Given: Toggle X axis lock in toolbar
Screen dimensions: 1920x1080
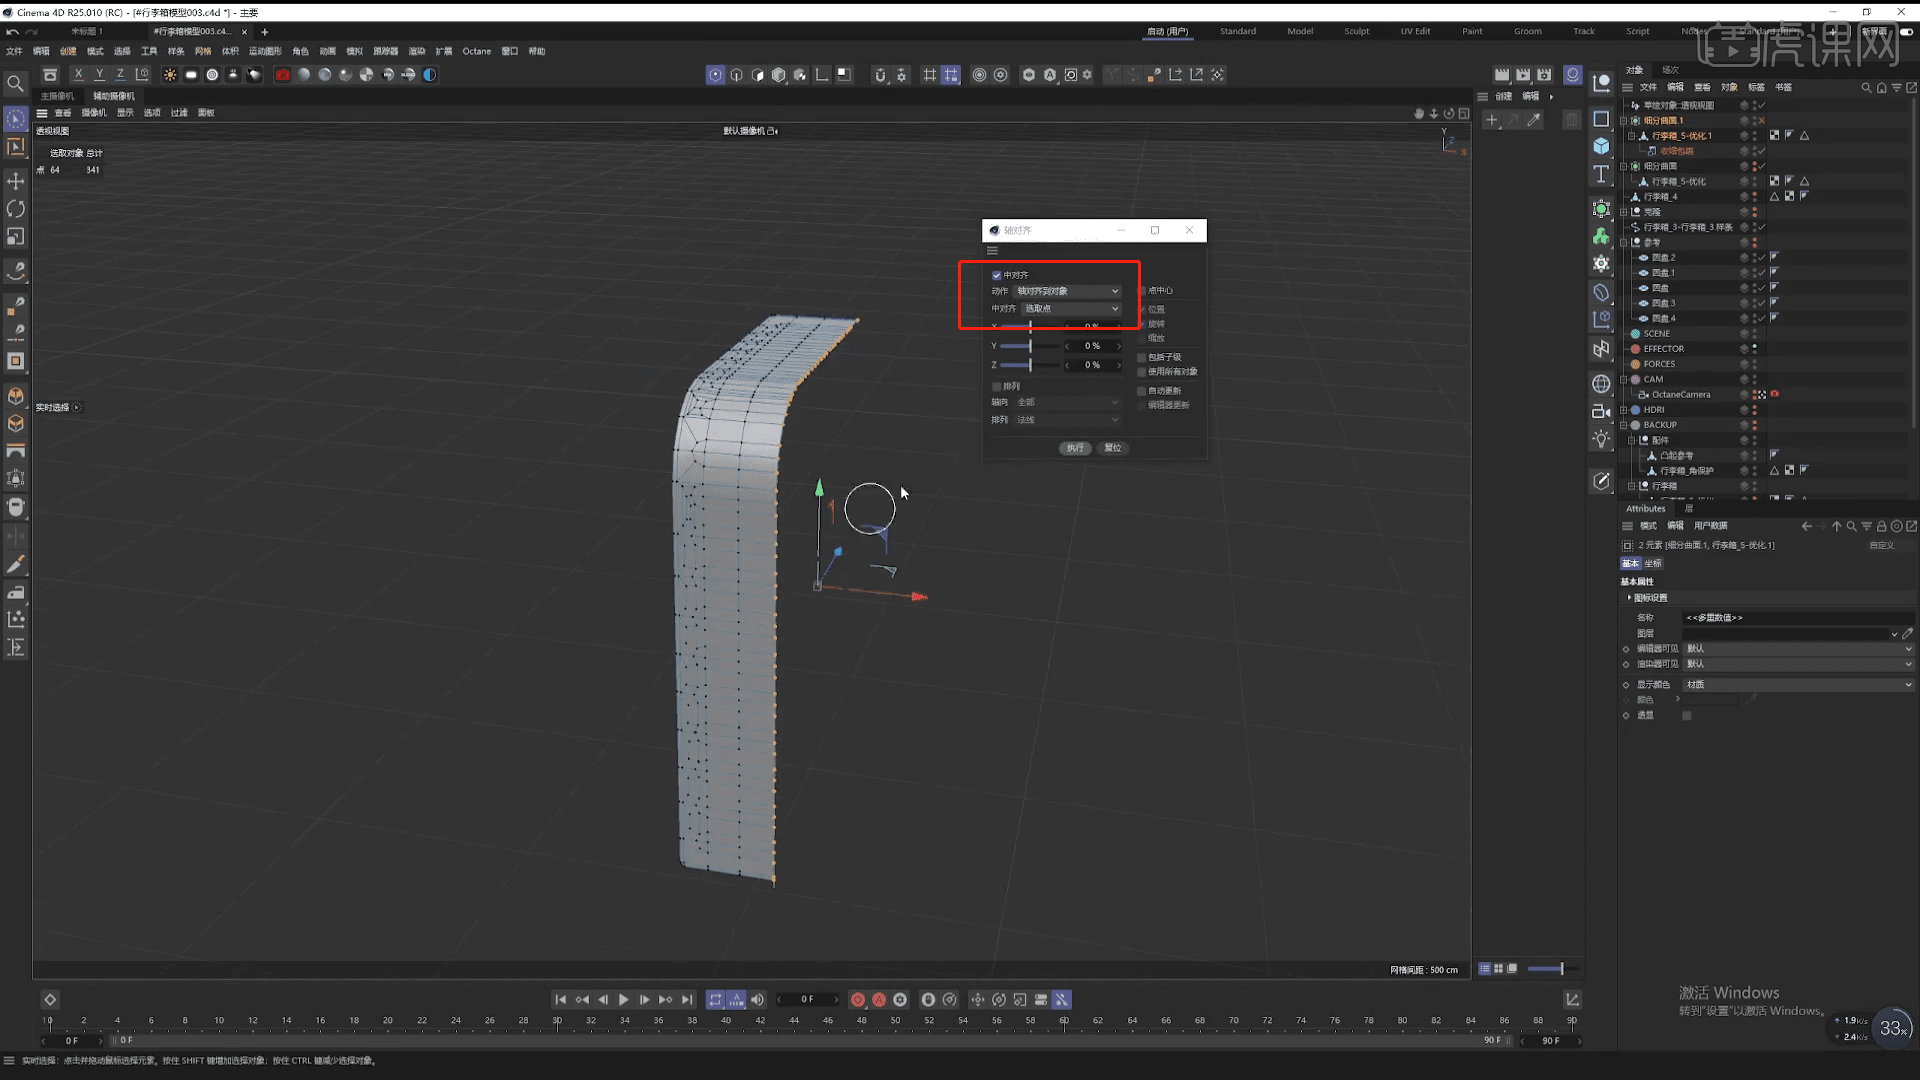Looking at the screenshot, I should [78, 75].
